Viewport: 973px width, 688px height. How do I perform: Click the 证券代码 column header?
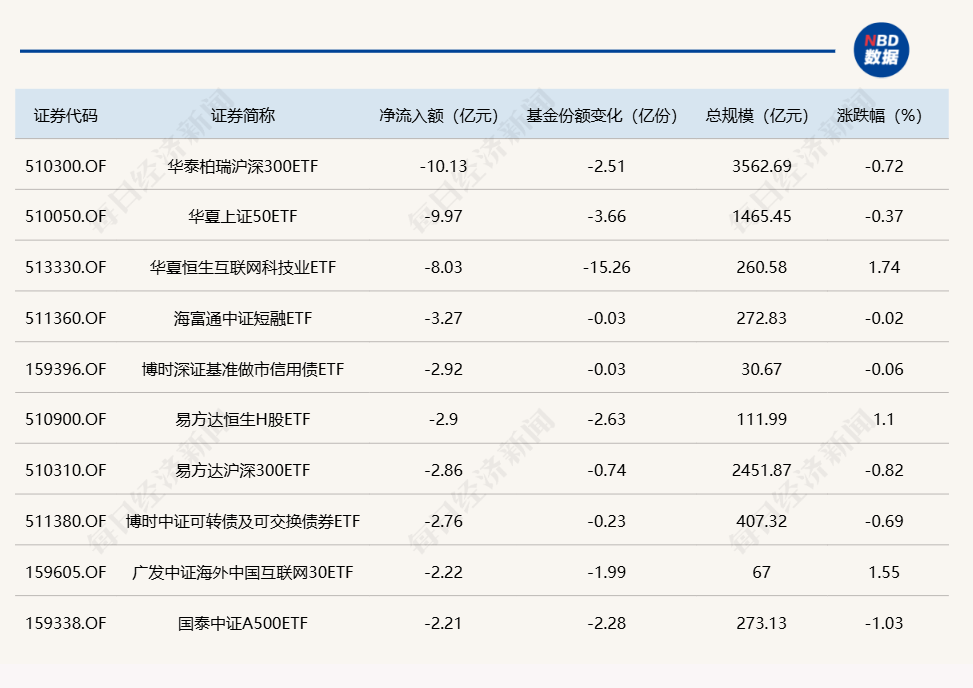pos(66,115)
